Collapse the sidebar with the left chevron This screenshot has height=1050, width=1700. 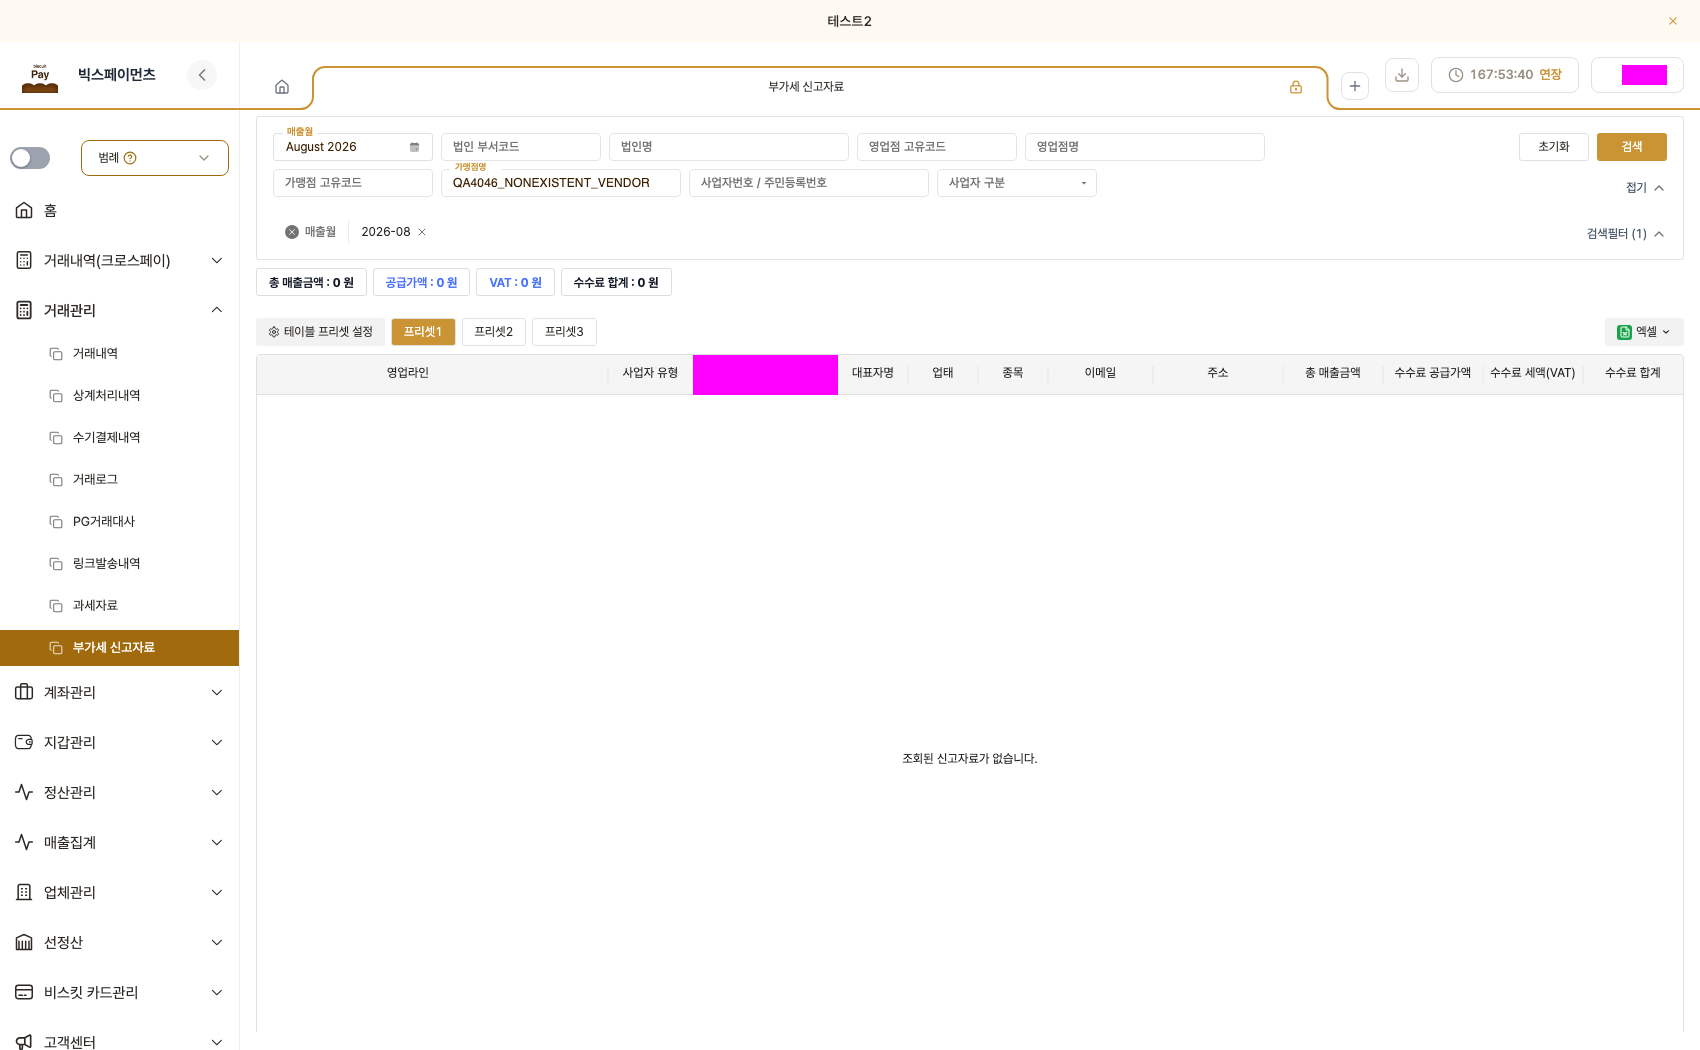tap(202, 75)
